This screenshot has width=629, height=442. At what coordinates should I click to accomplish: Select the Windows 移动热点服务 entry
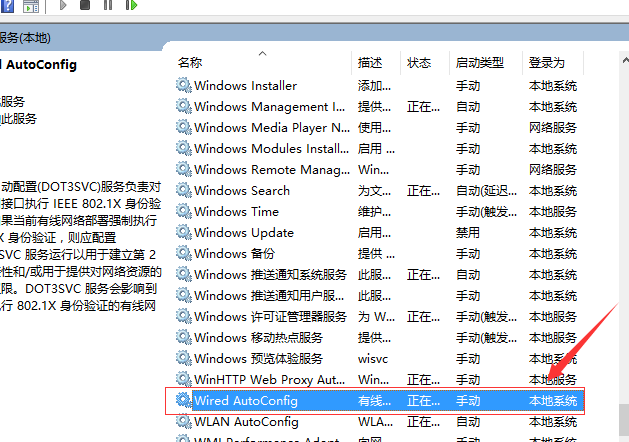click(x=258, y=338)
